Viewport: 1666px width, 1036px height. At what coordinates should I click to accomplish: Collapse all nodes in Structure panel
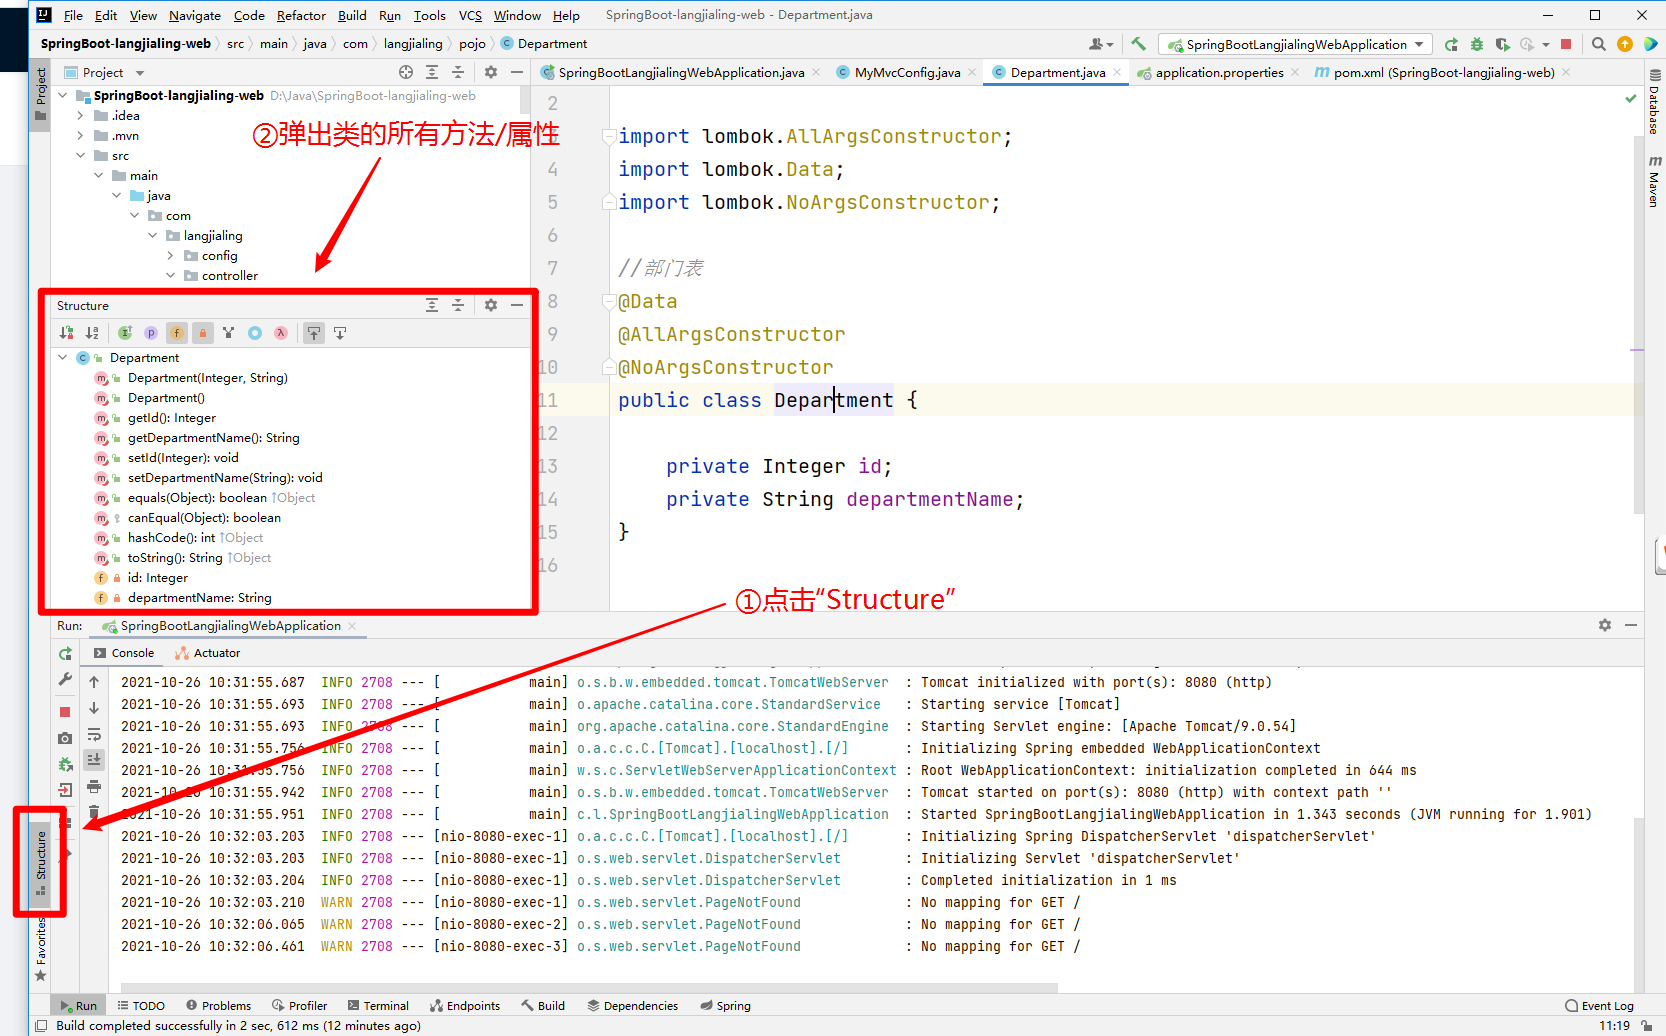[458, 305]
